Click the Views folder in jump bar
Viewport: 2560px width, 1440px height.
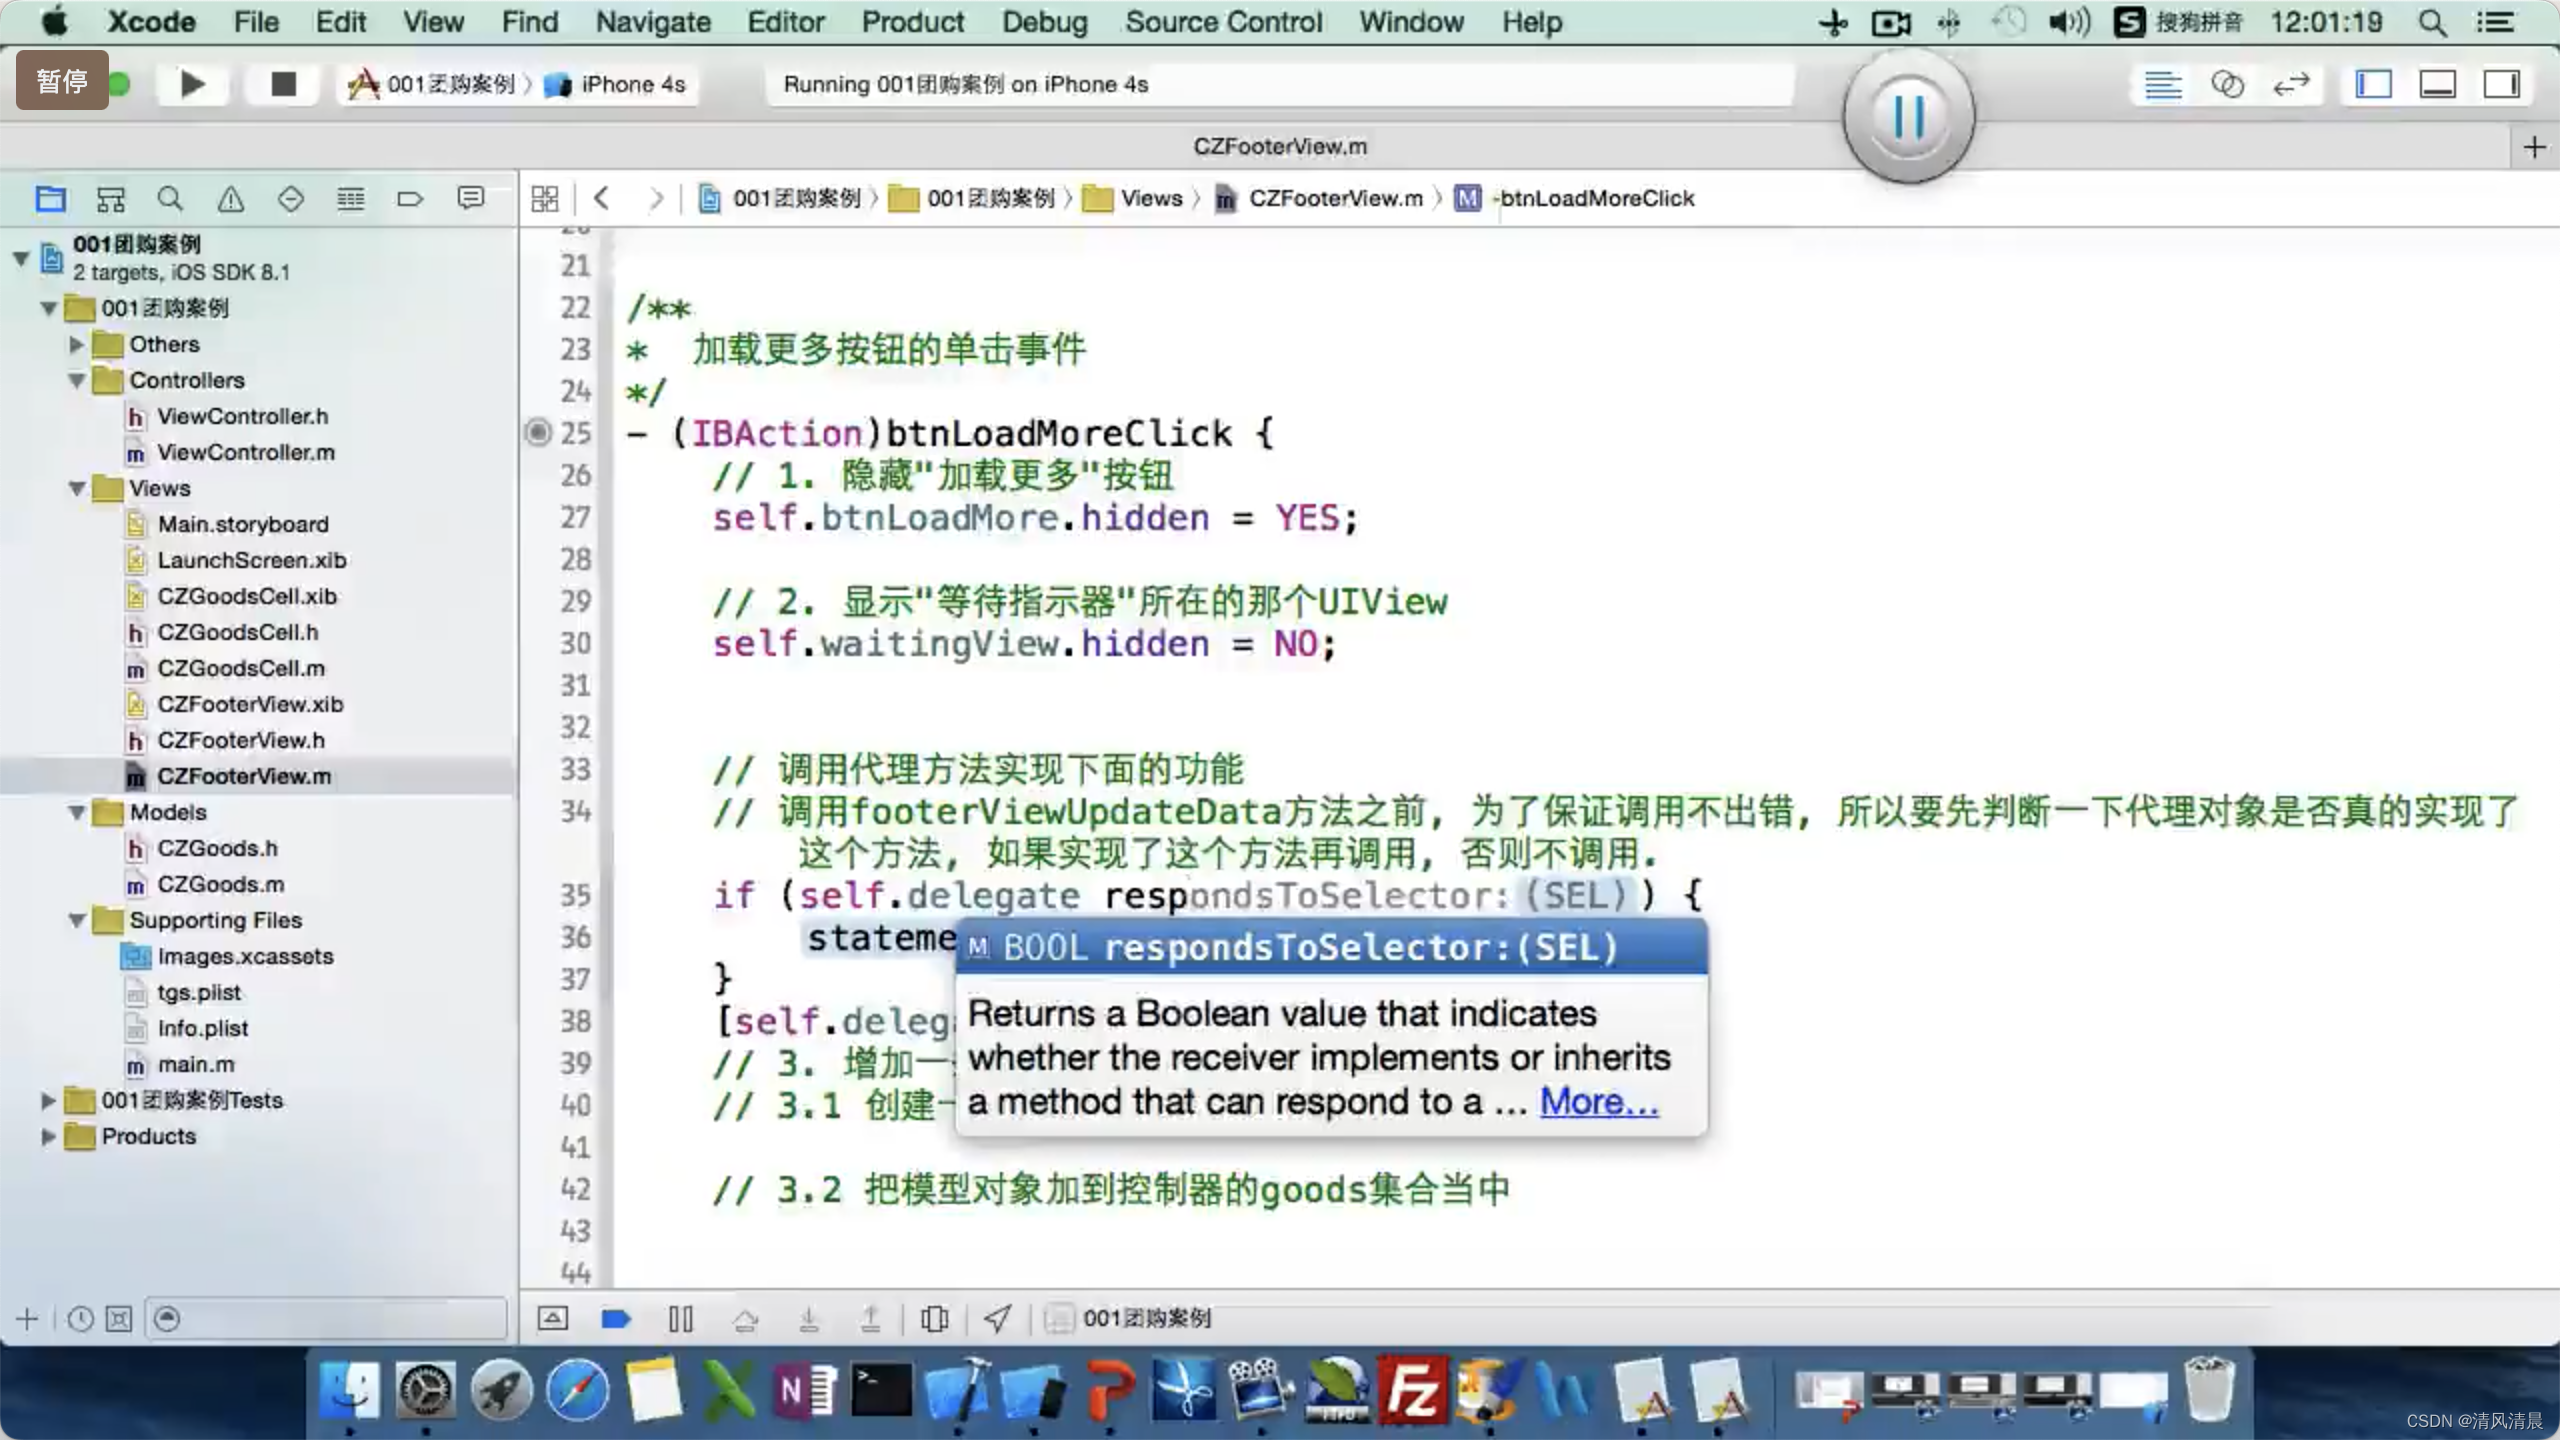(x=1134, y=198)
